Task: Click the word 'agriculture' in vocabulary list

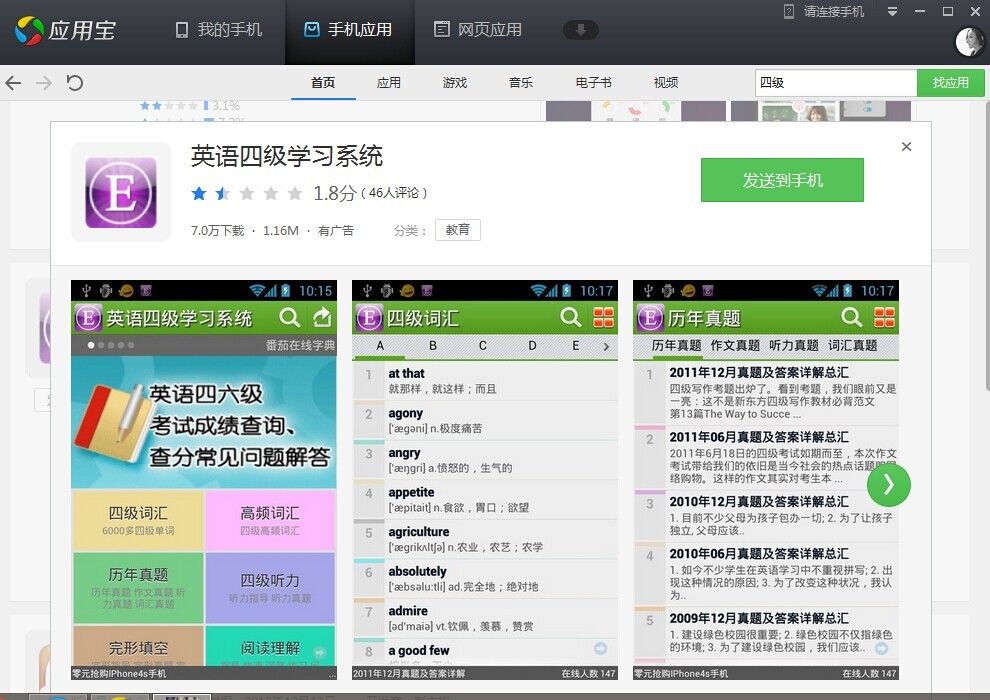Action: [x=419, y=532]
